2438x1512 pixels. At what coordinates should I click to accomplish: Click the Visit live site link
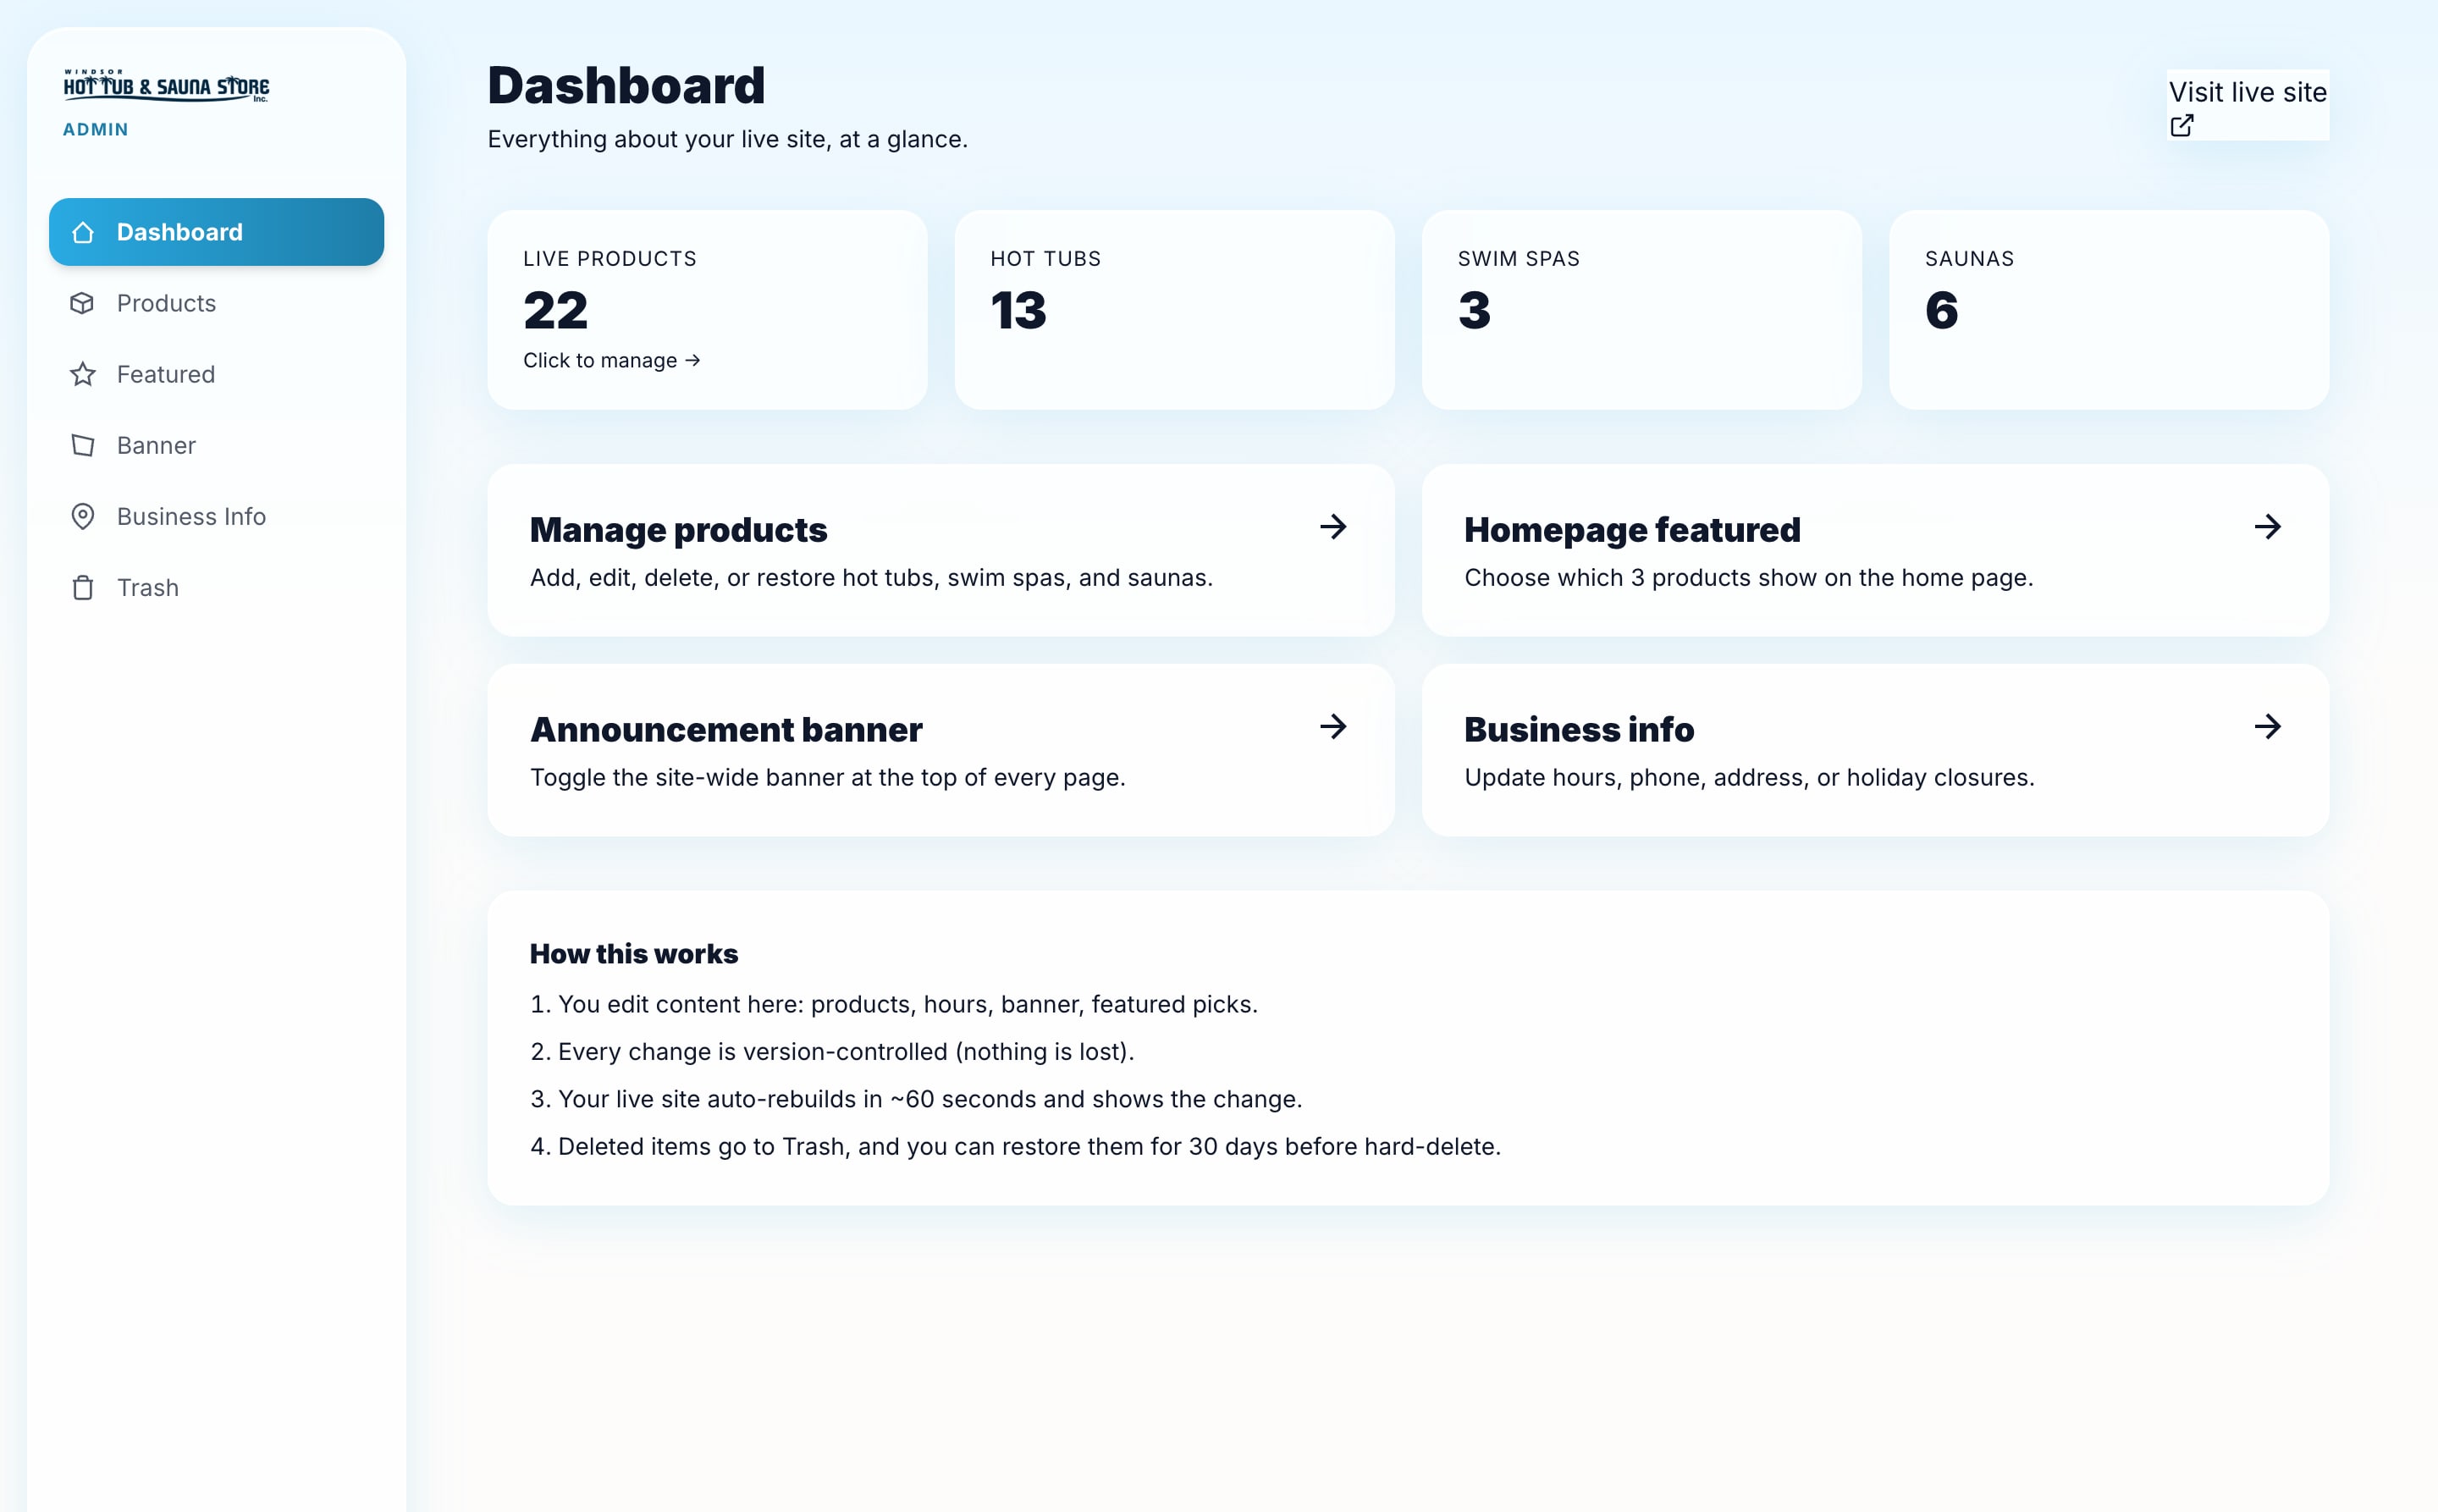[x=2247, y=105]
